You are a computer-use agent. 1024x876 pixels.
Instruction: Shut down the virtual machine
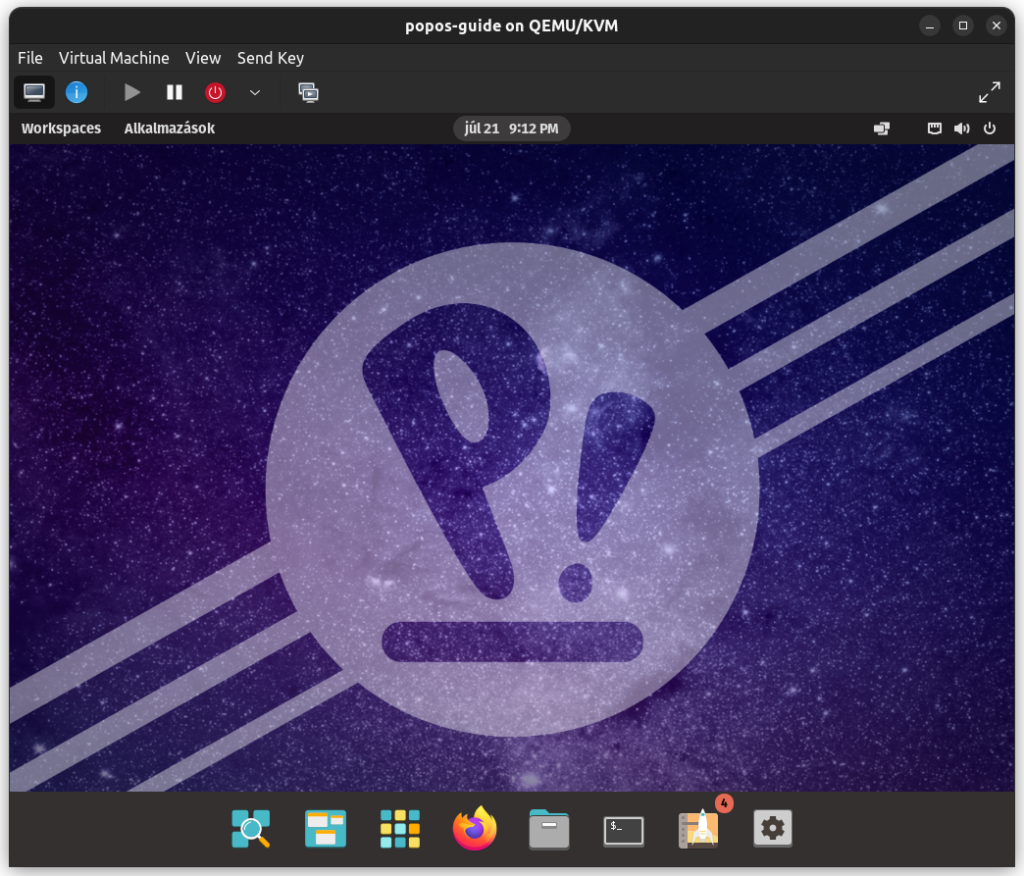click(215, 92)
